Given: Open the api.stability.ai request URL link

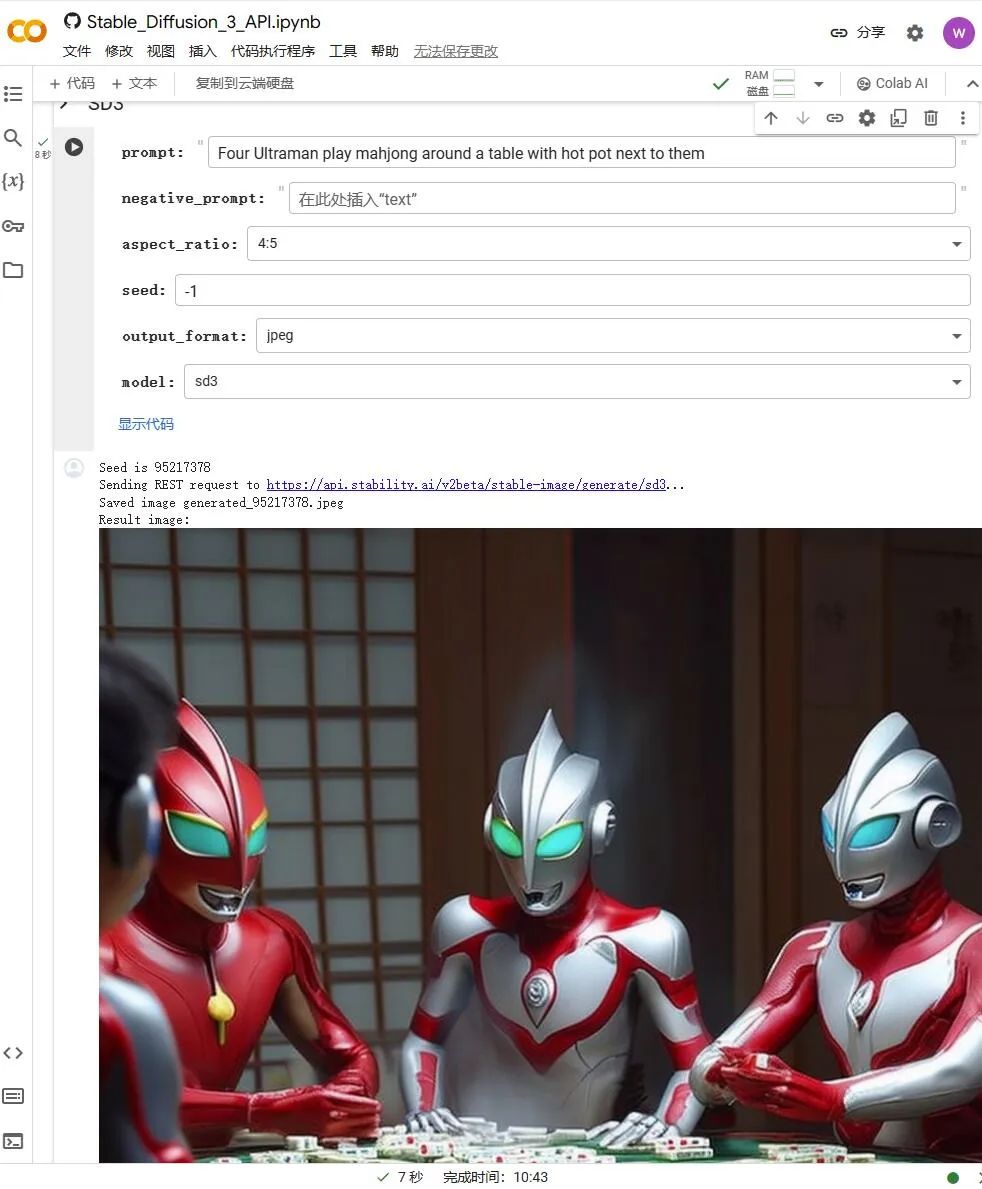Looking at the screenshot, I should point(466,485).
